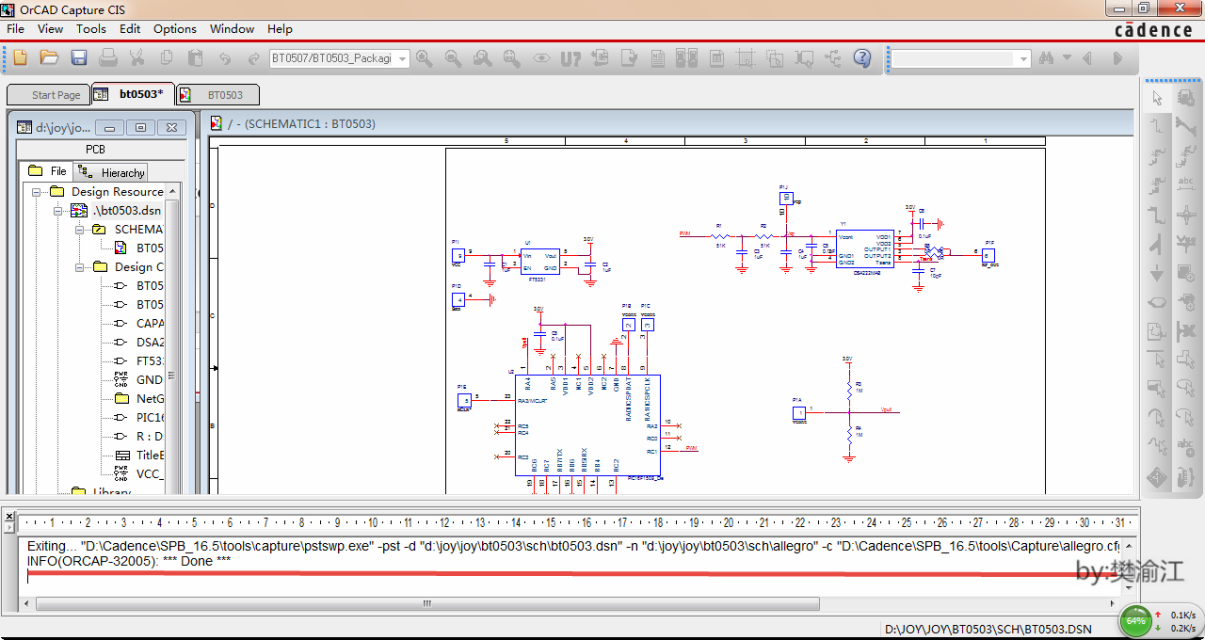Open the Window menu
This screenshot has width=1205, height=640.
coord(232,29)
